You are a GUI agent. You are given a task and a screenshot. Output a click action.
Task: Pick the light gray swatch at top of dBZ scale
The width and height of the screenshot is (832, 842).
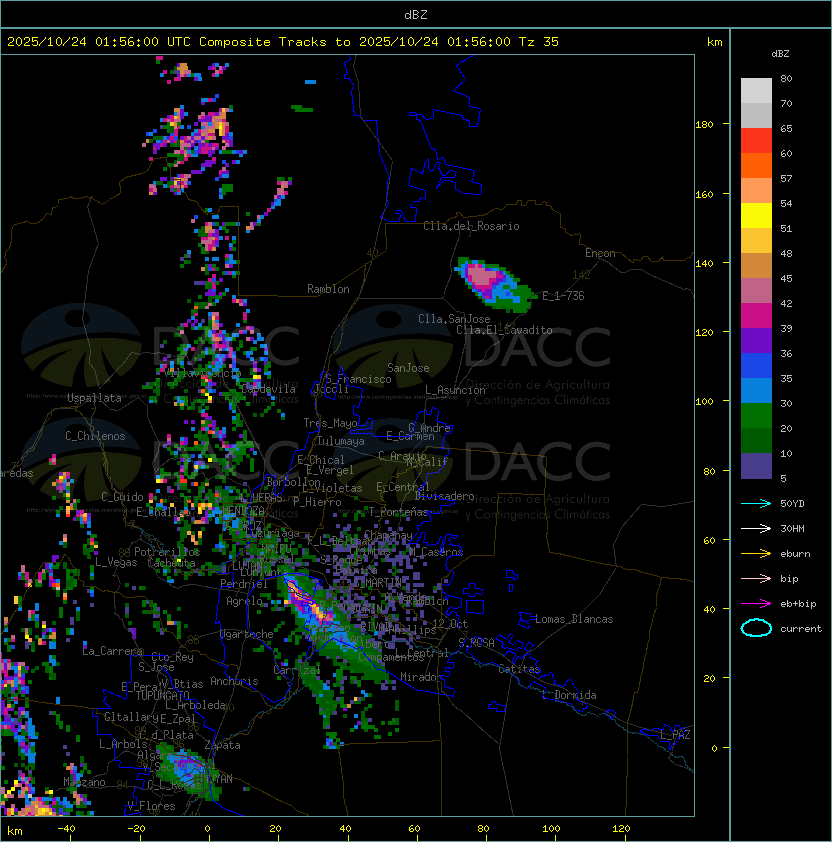click(756, 91)
